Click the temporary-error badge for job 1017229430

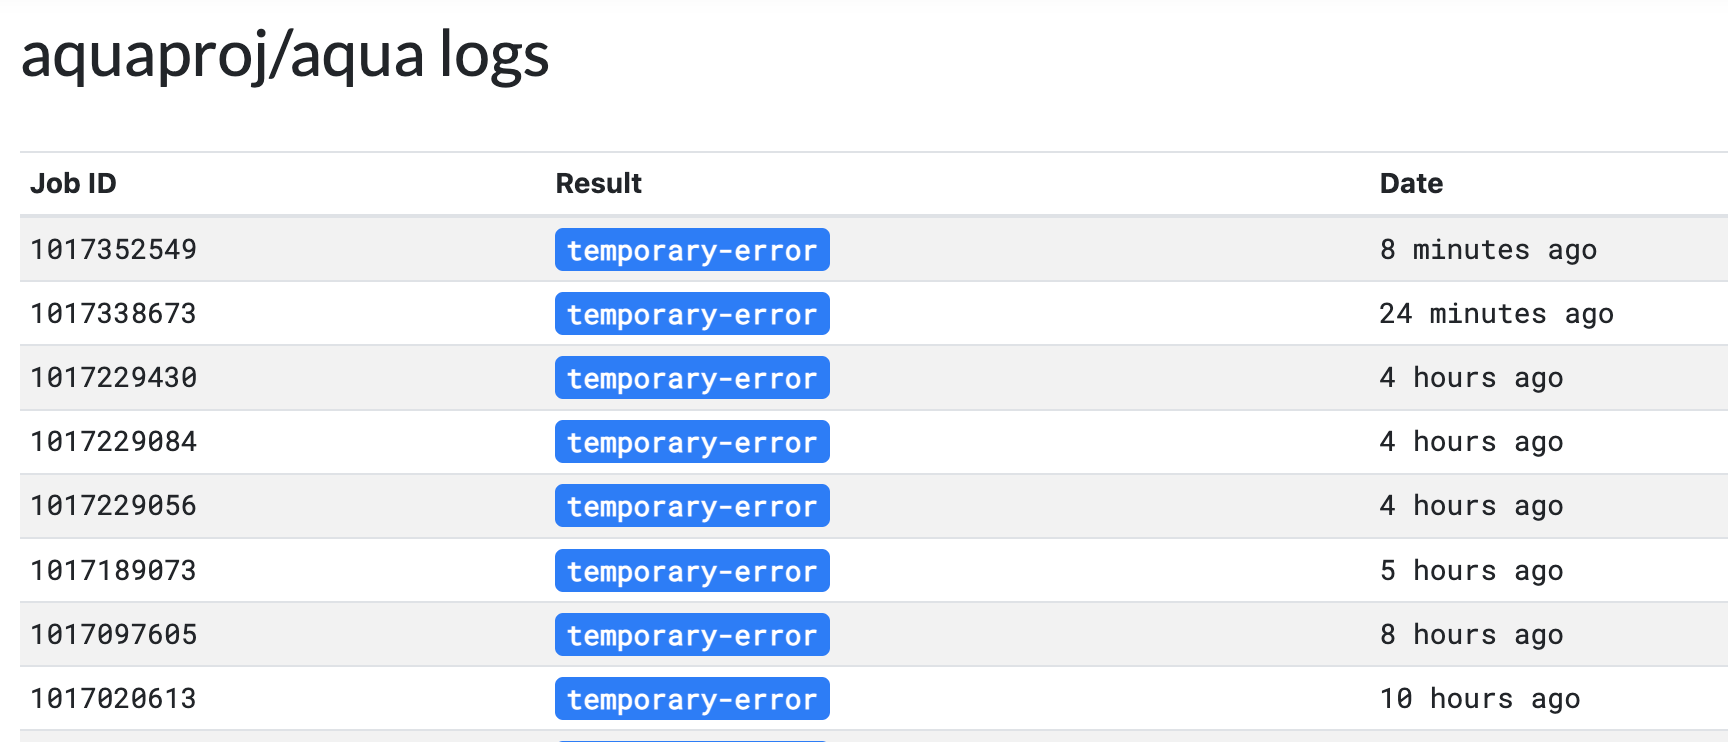tap(692, 377)
